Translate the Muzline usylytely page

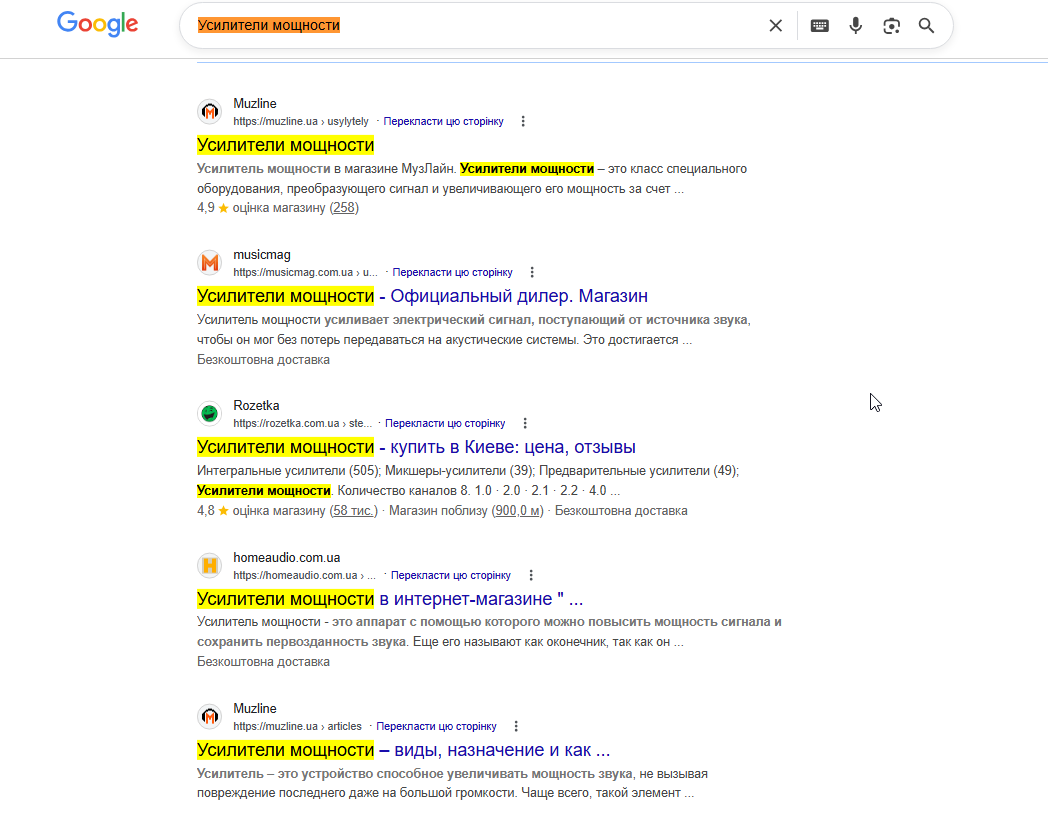coord(443,121)
